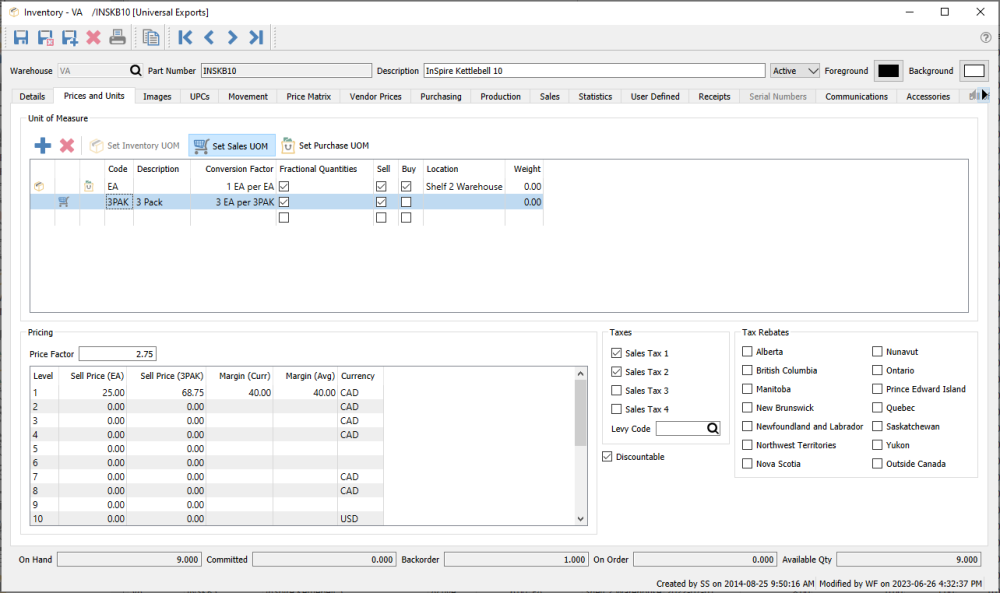Open the Statistics tab
The height and width of the screenshot is (593, 1000).
[x=595, y=96]
